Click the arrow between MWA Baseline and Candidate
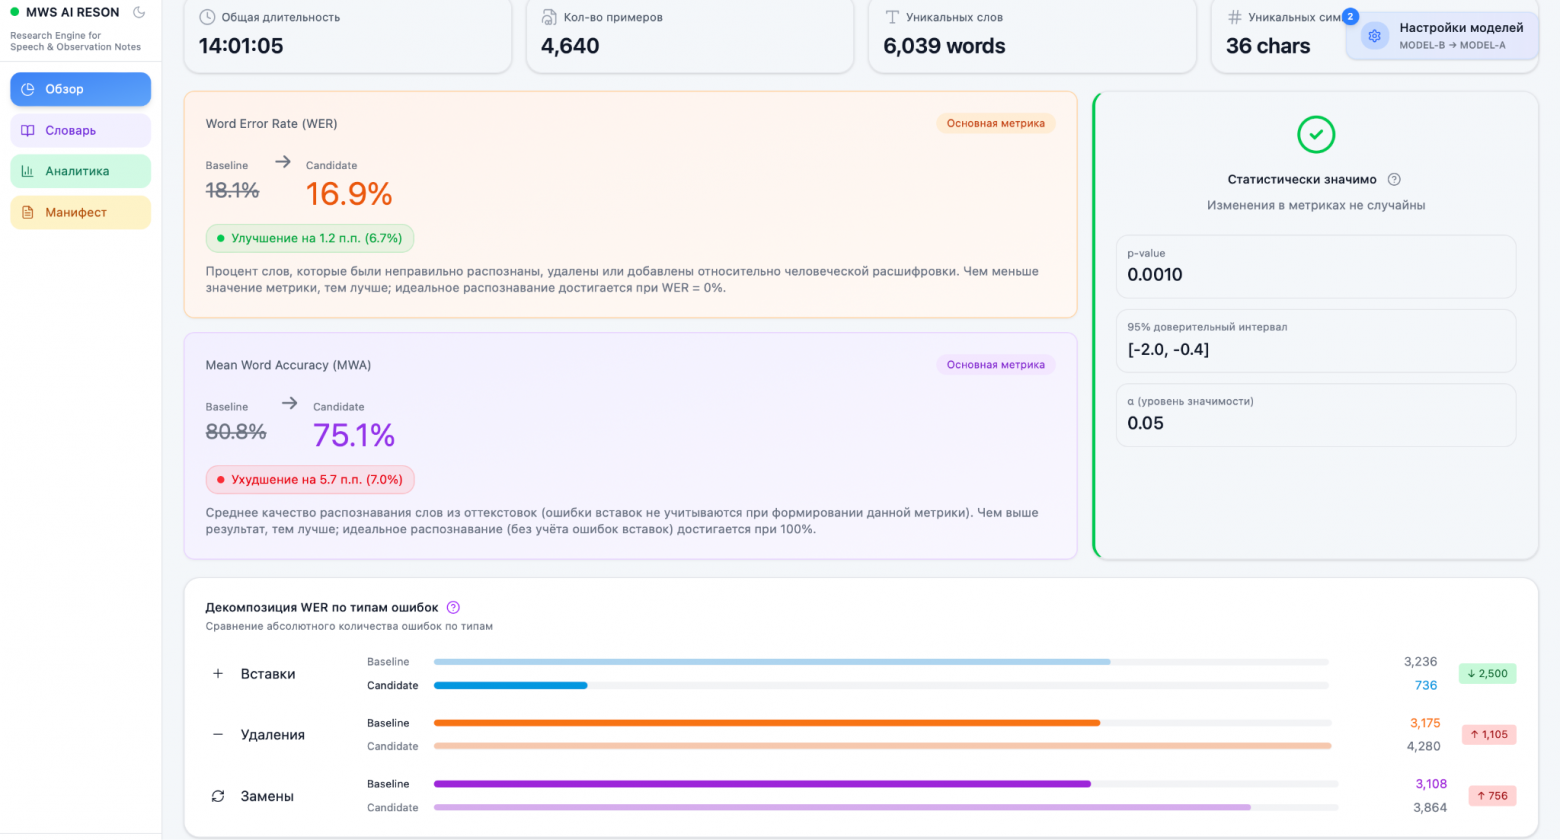 [x=290, y=403]
